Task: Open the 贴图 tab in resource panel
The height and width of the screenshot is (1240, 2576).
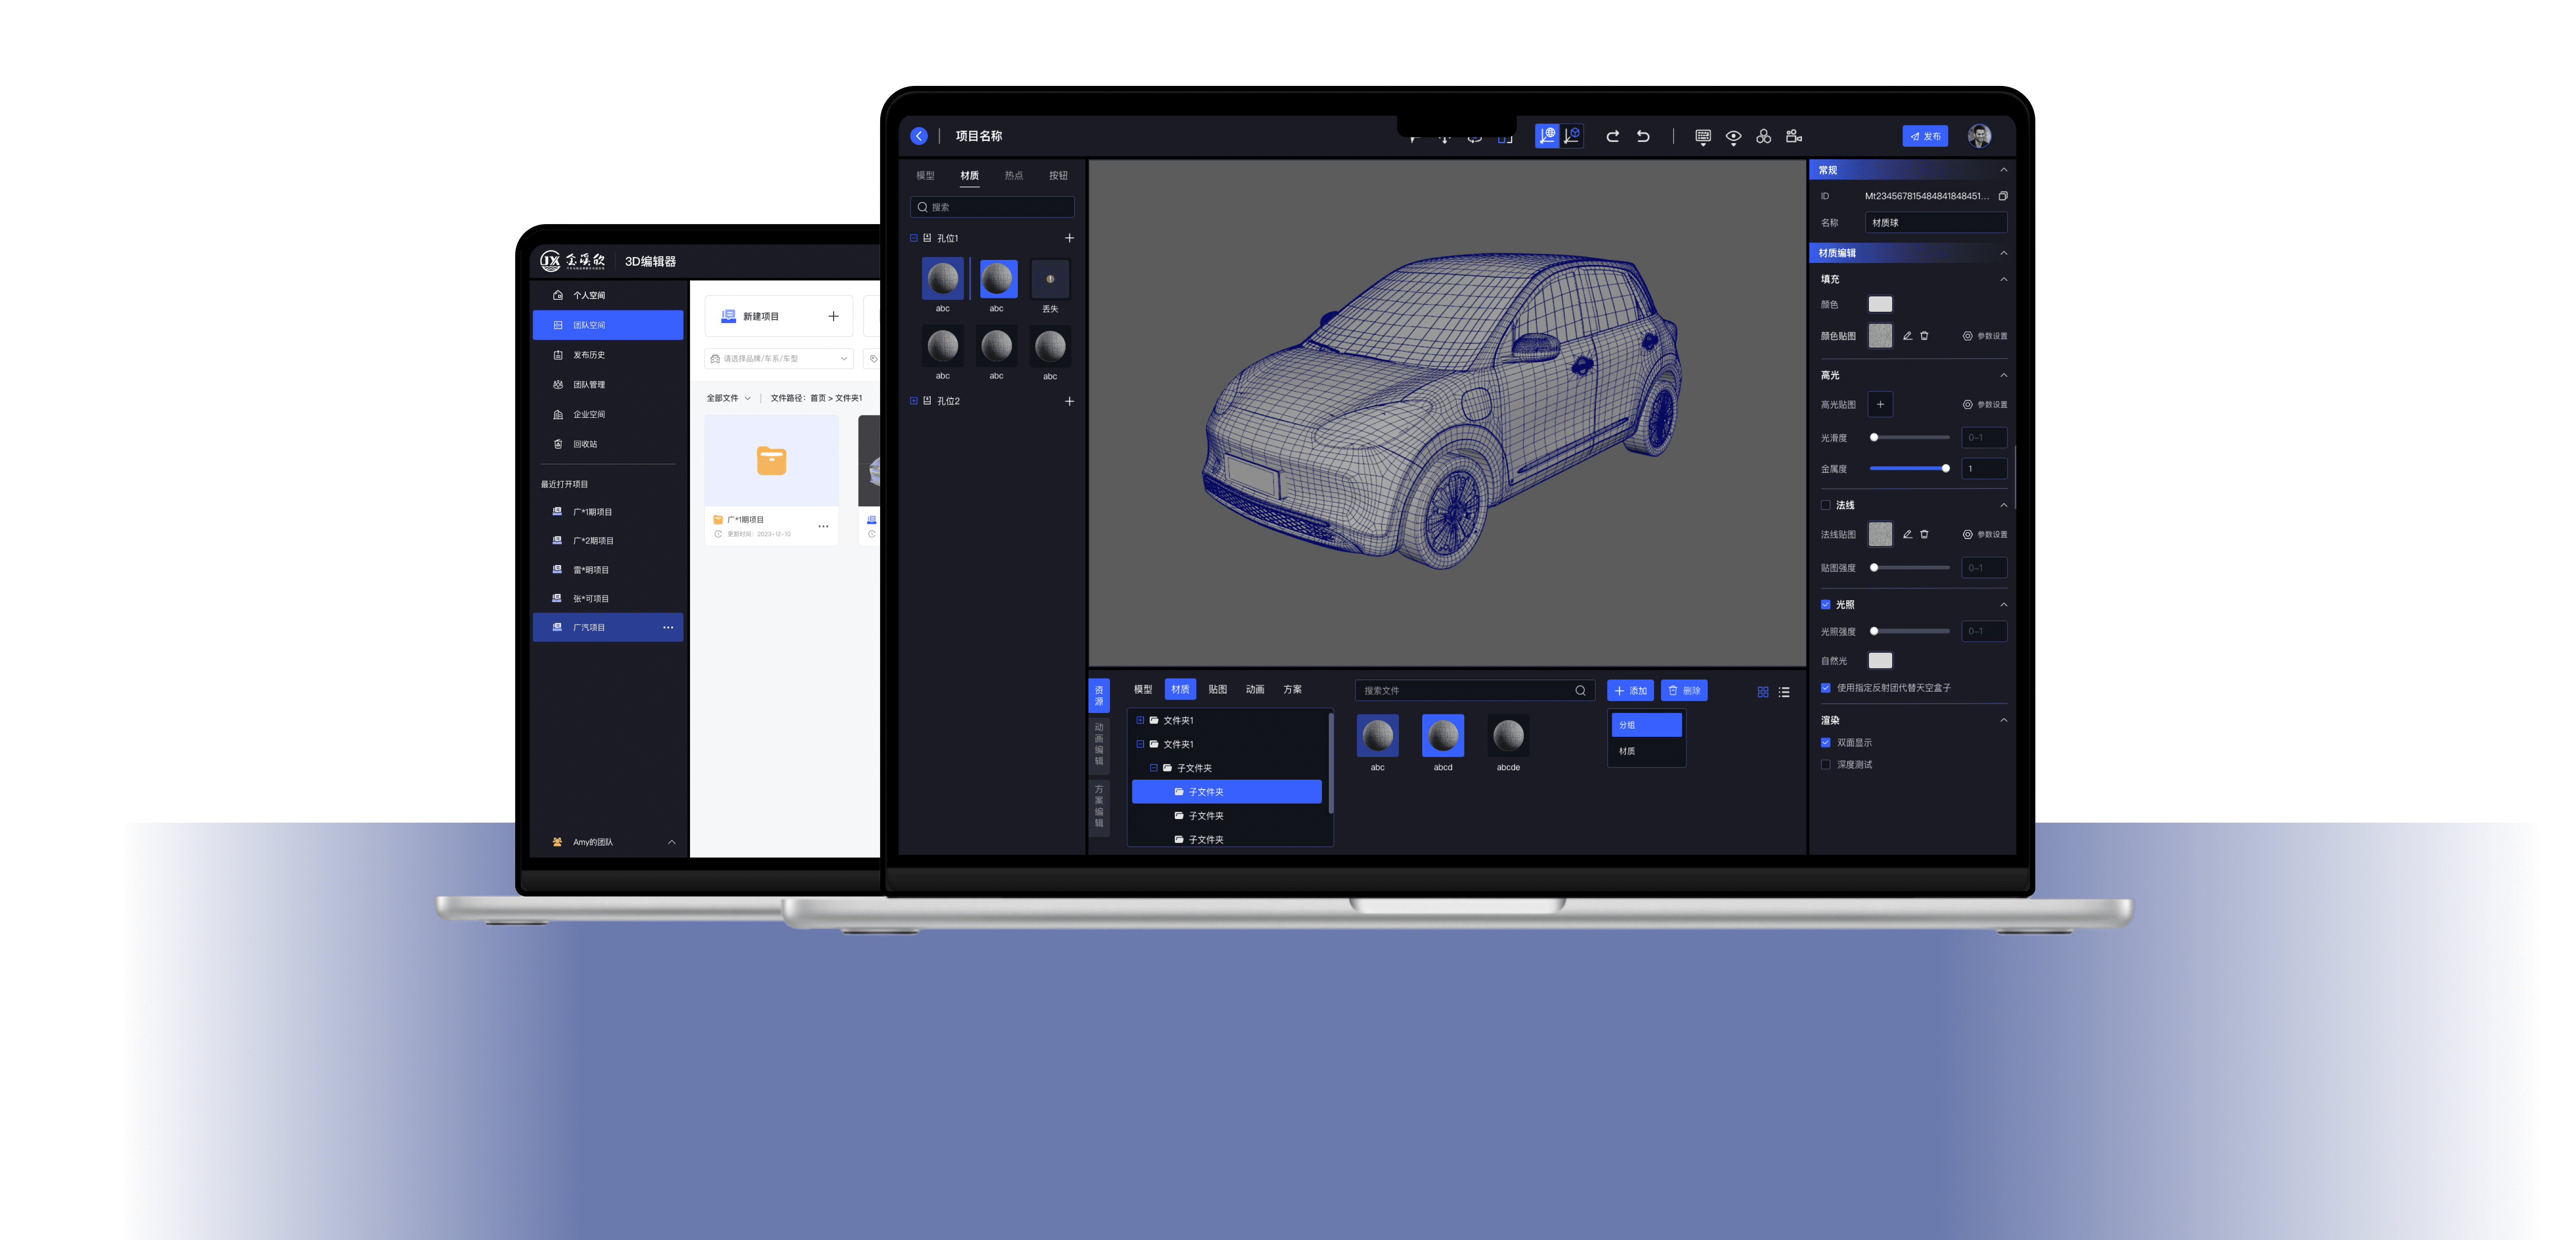Action: 1217,689
